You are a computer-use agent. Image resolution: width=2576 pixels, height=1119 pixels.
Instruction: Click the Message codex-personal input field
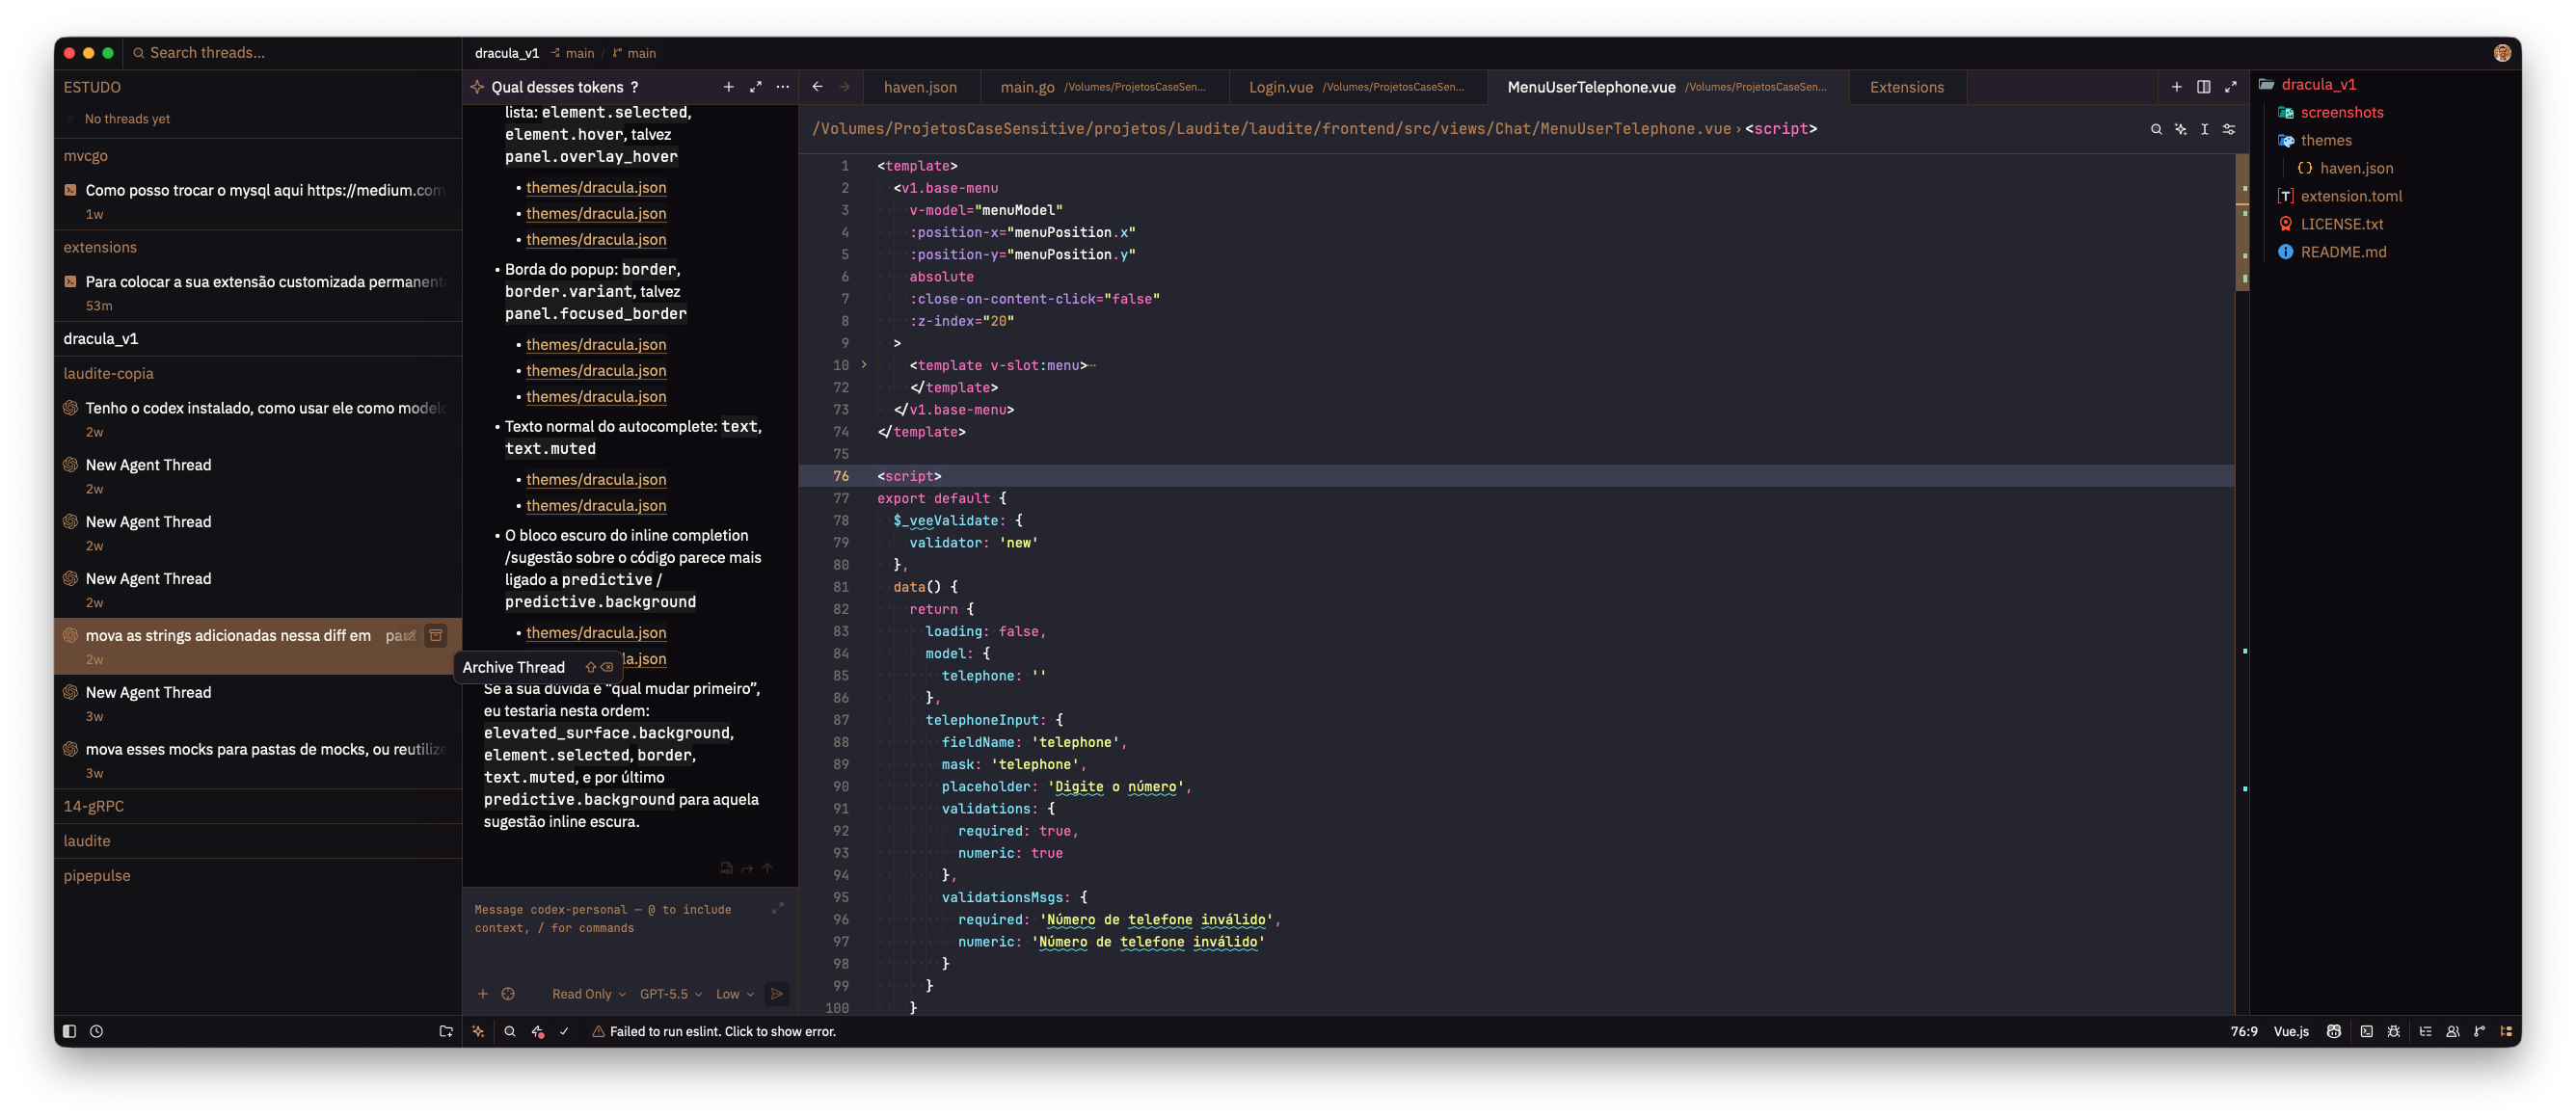[620, 919]
